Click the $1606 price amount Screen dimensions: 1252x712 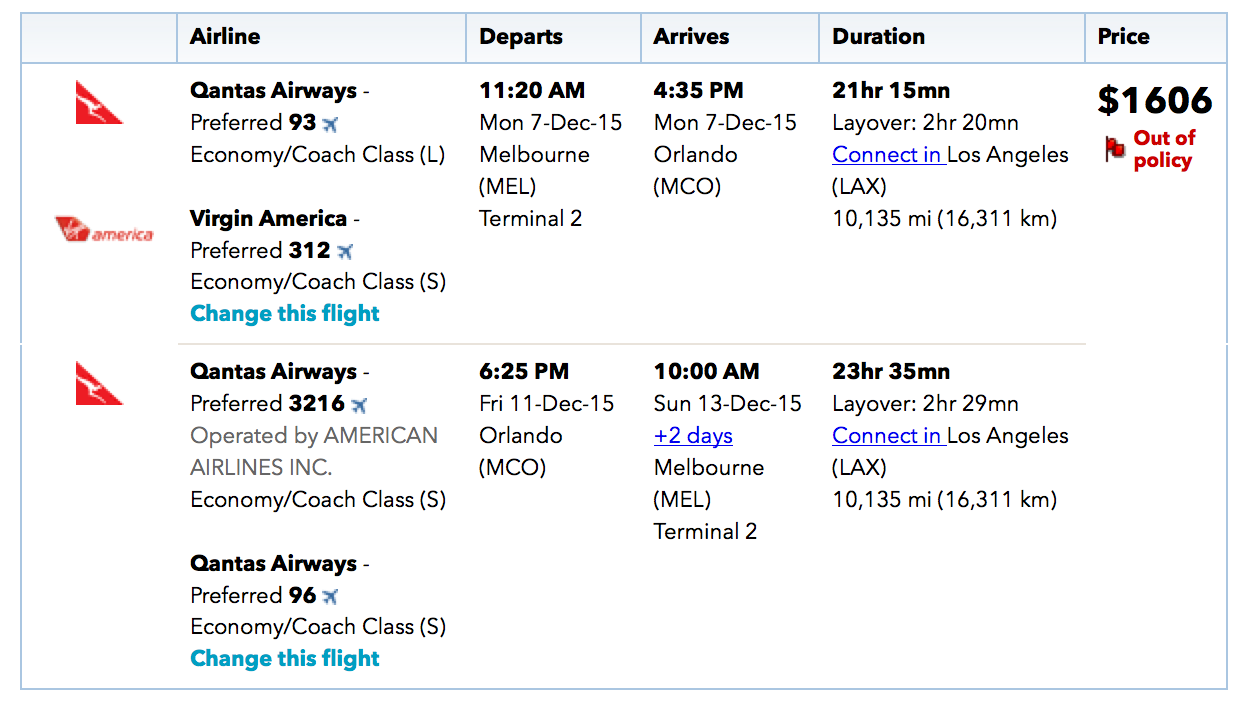pyautogui.click(x=1155, y=100)
